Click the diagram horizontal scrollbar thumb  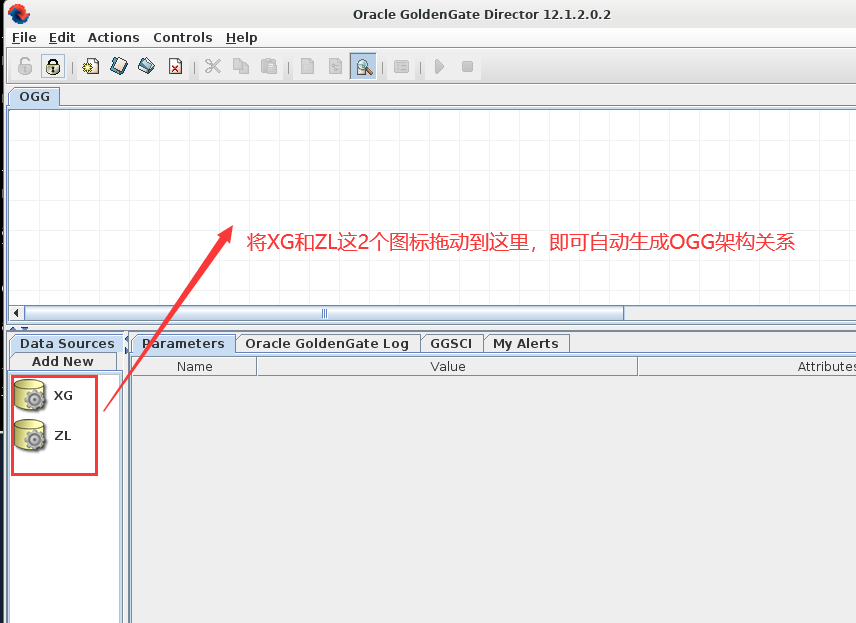[x=324, y=313]
